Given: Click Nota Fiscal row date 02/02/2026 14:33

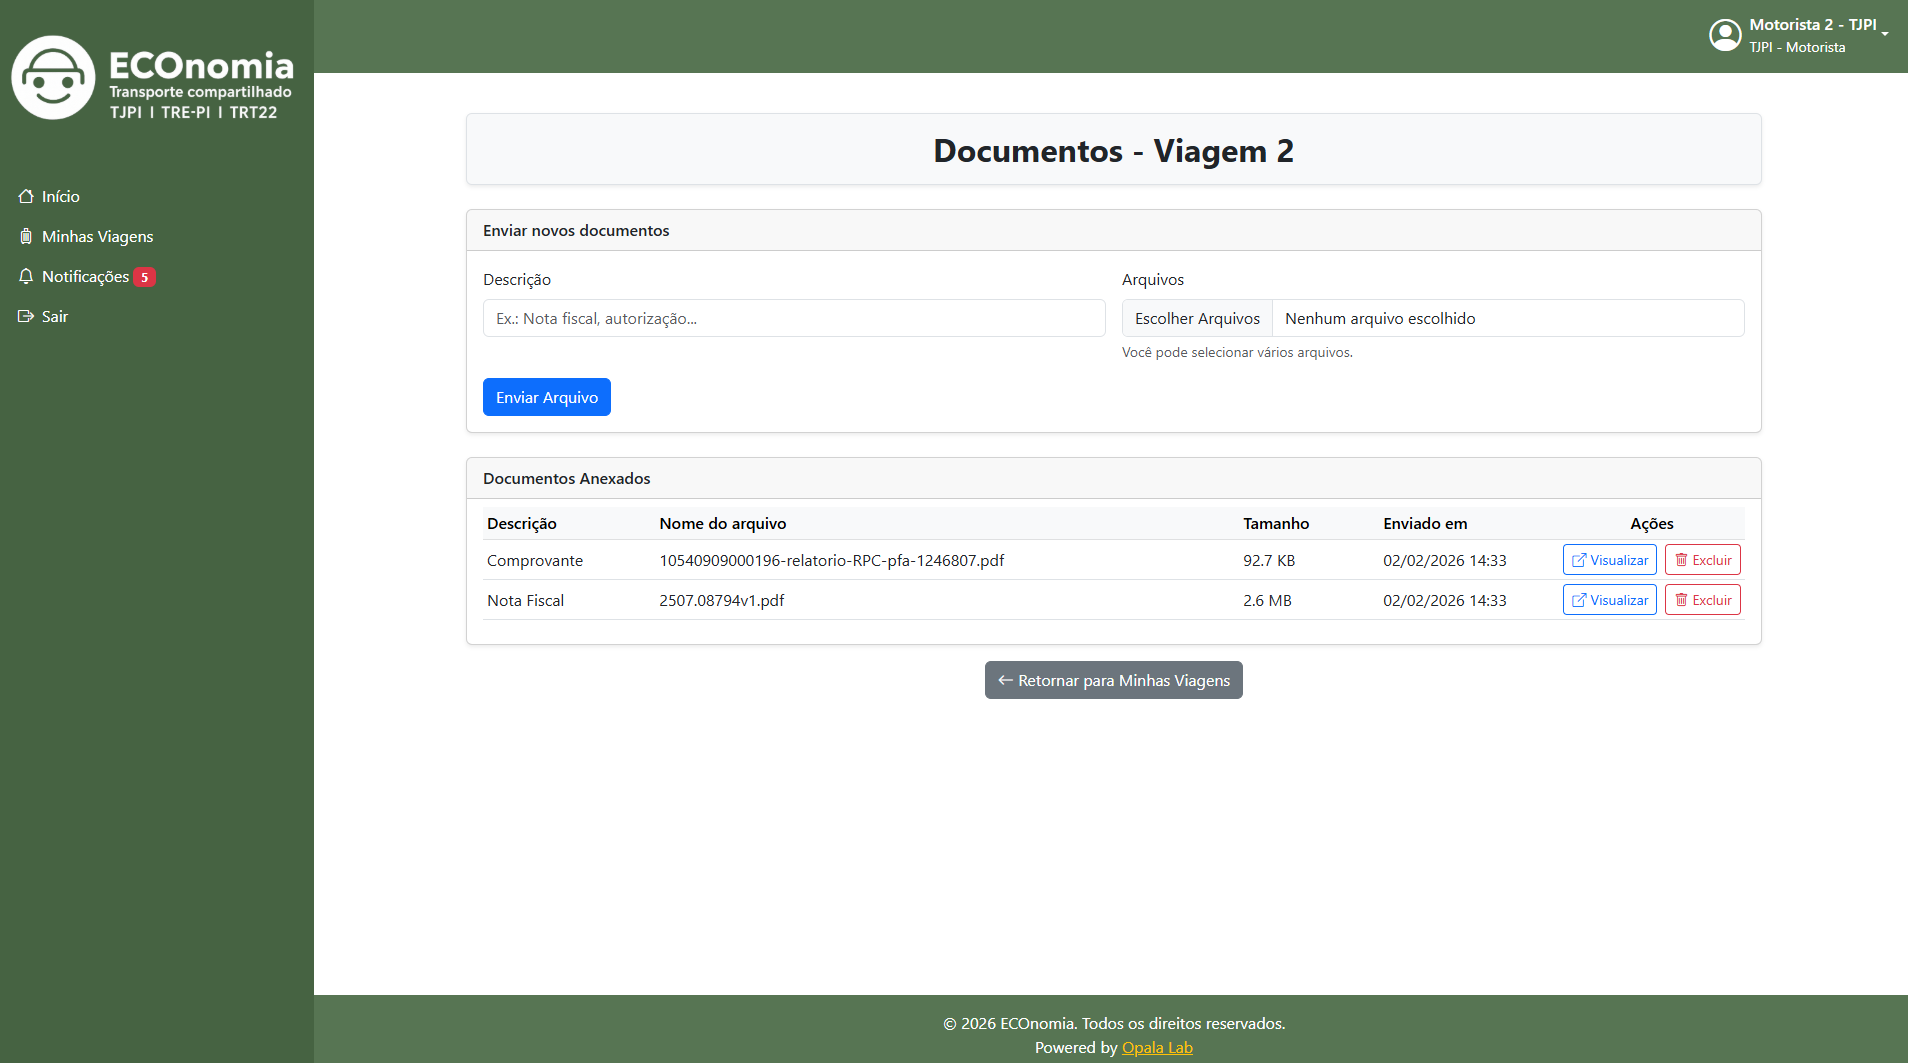Looking at the screenshot, I should (1445, 600).
